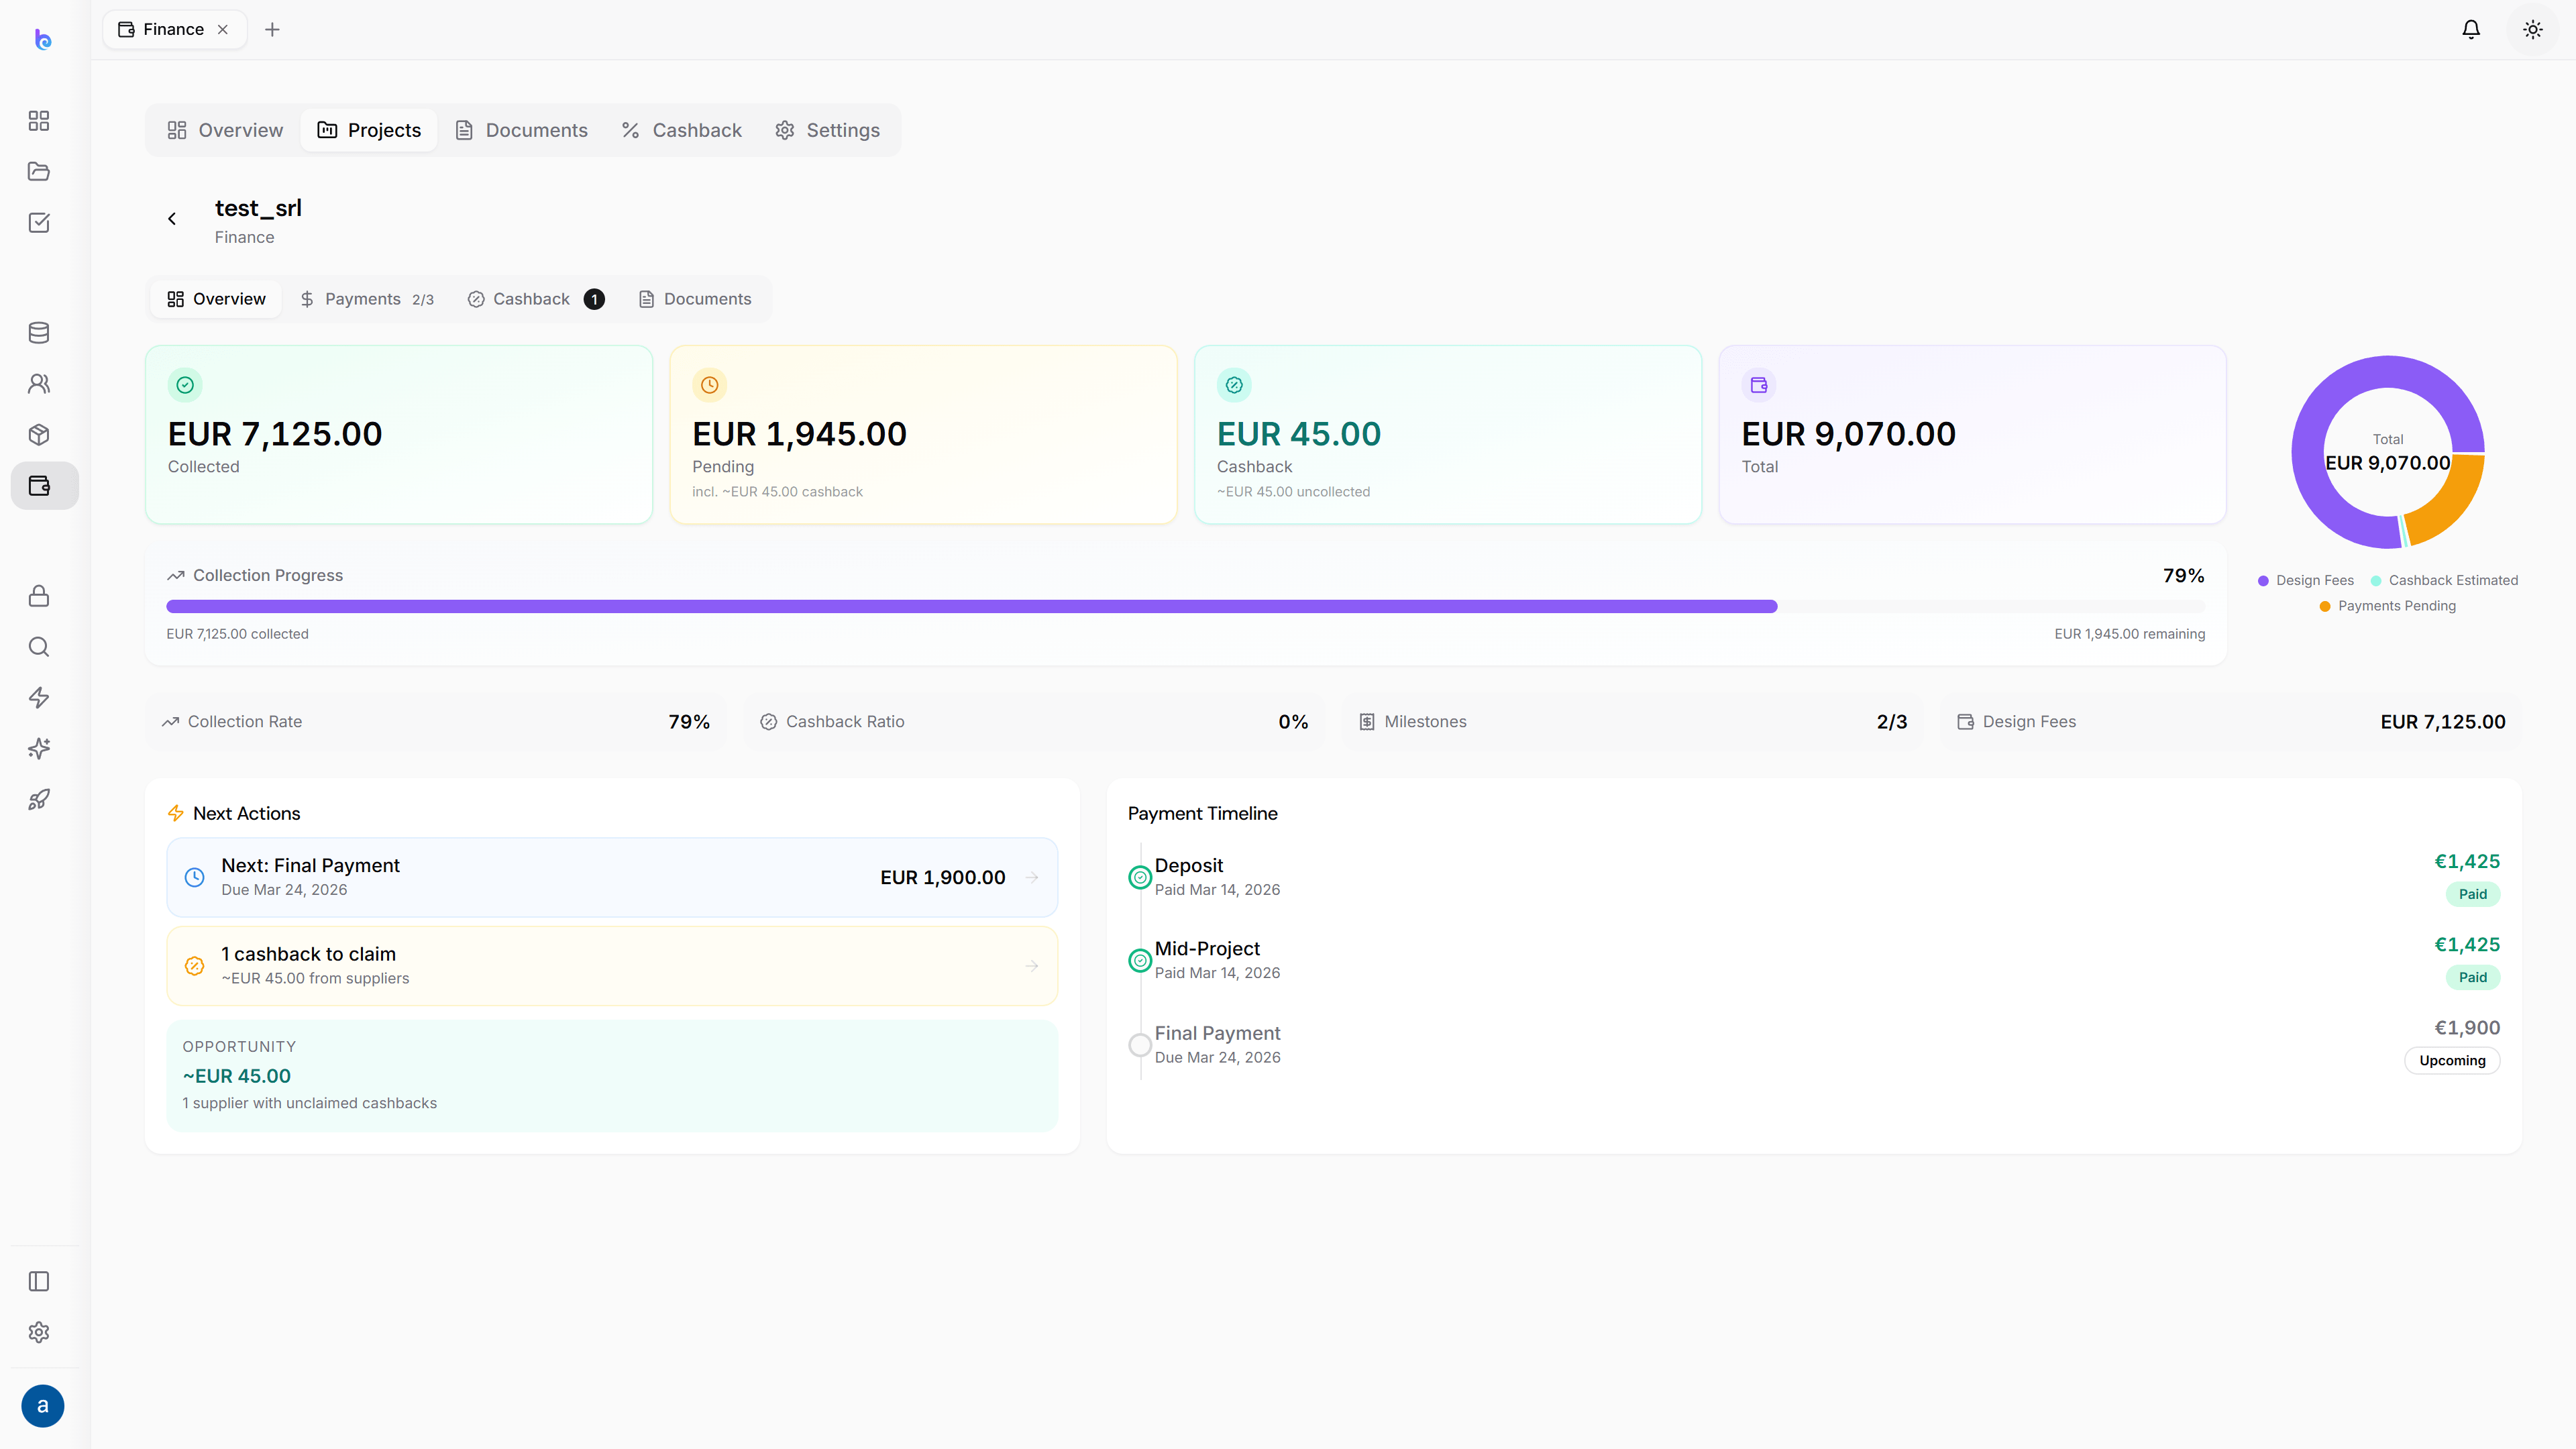The image size is (2576, 1449).
Task: Click the EUR 7,125.00 Collected card
Action: (x=399, y=435)
